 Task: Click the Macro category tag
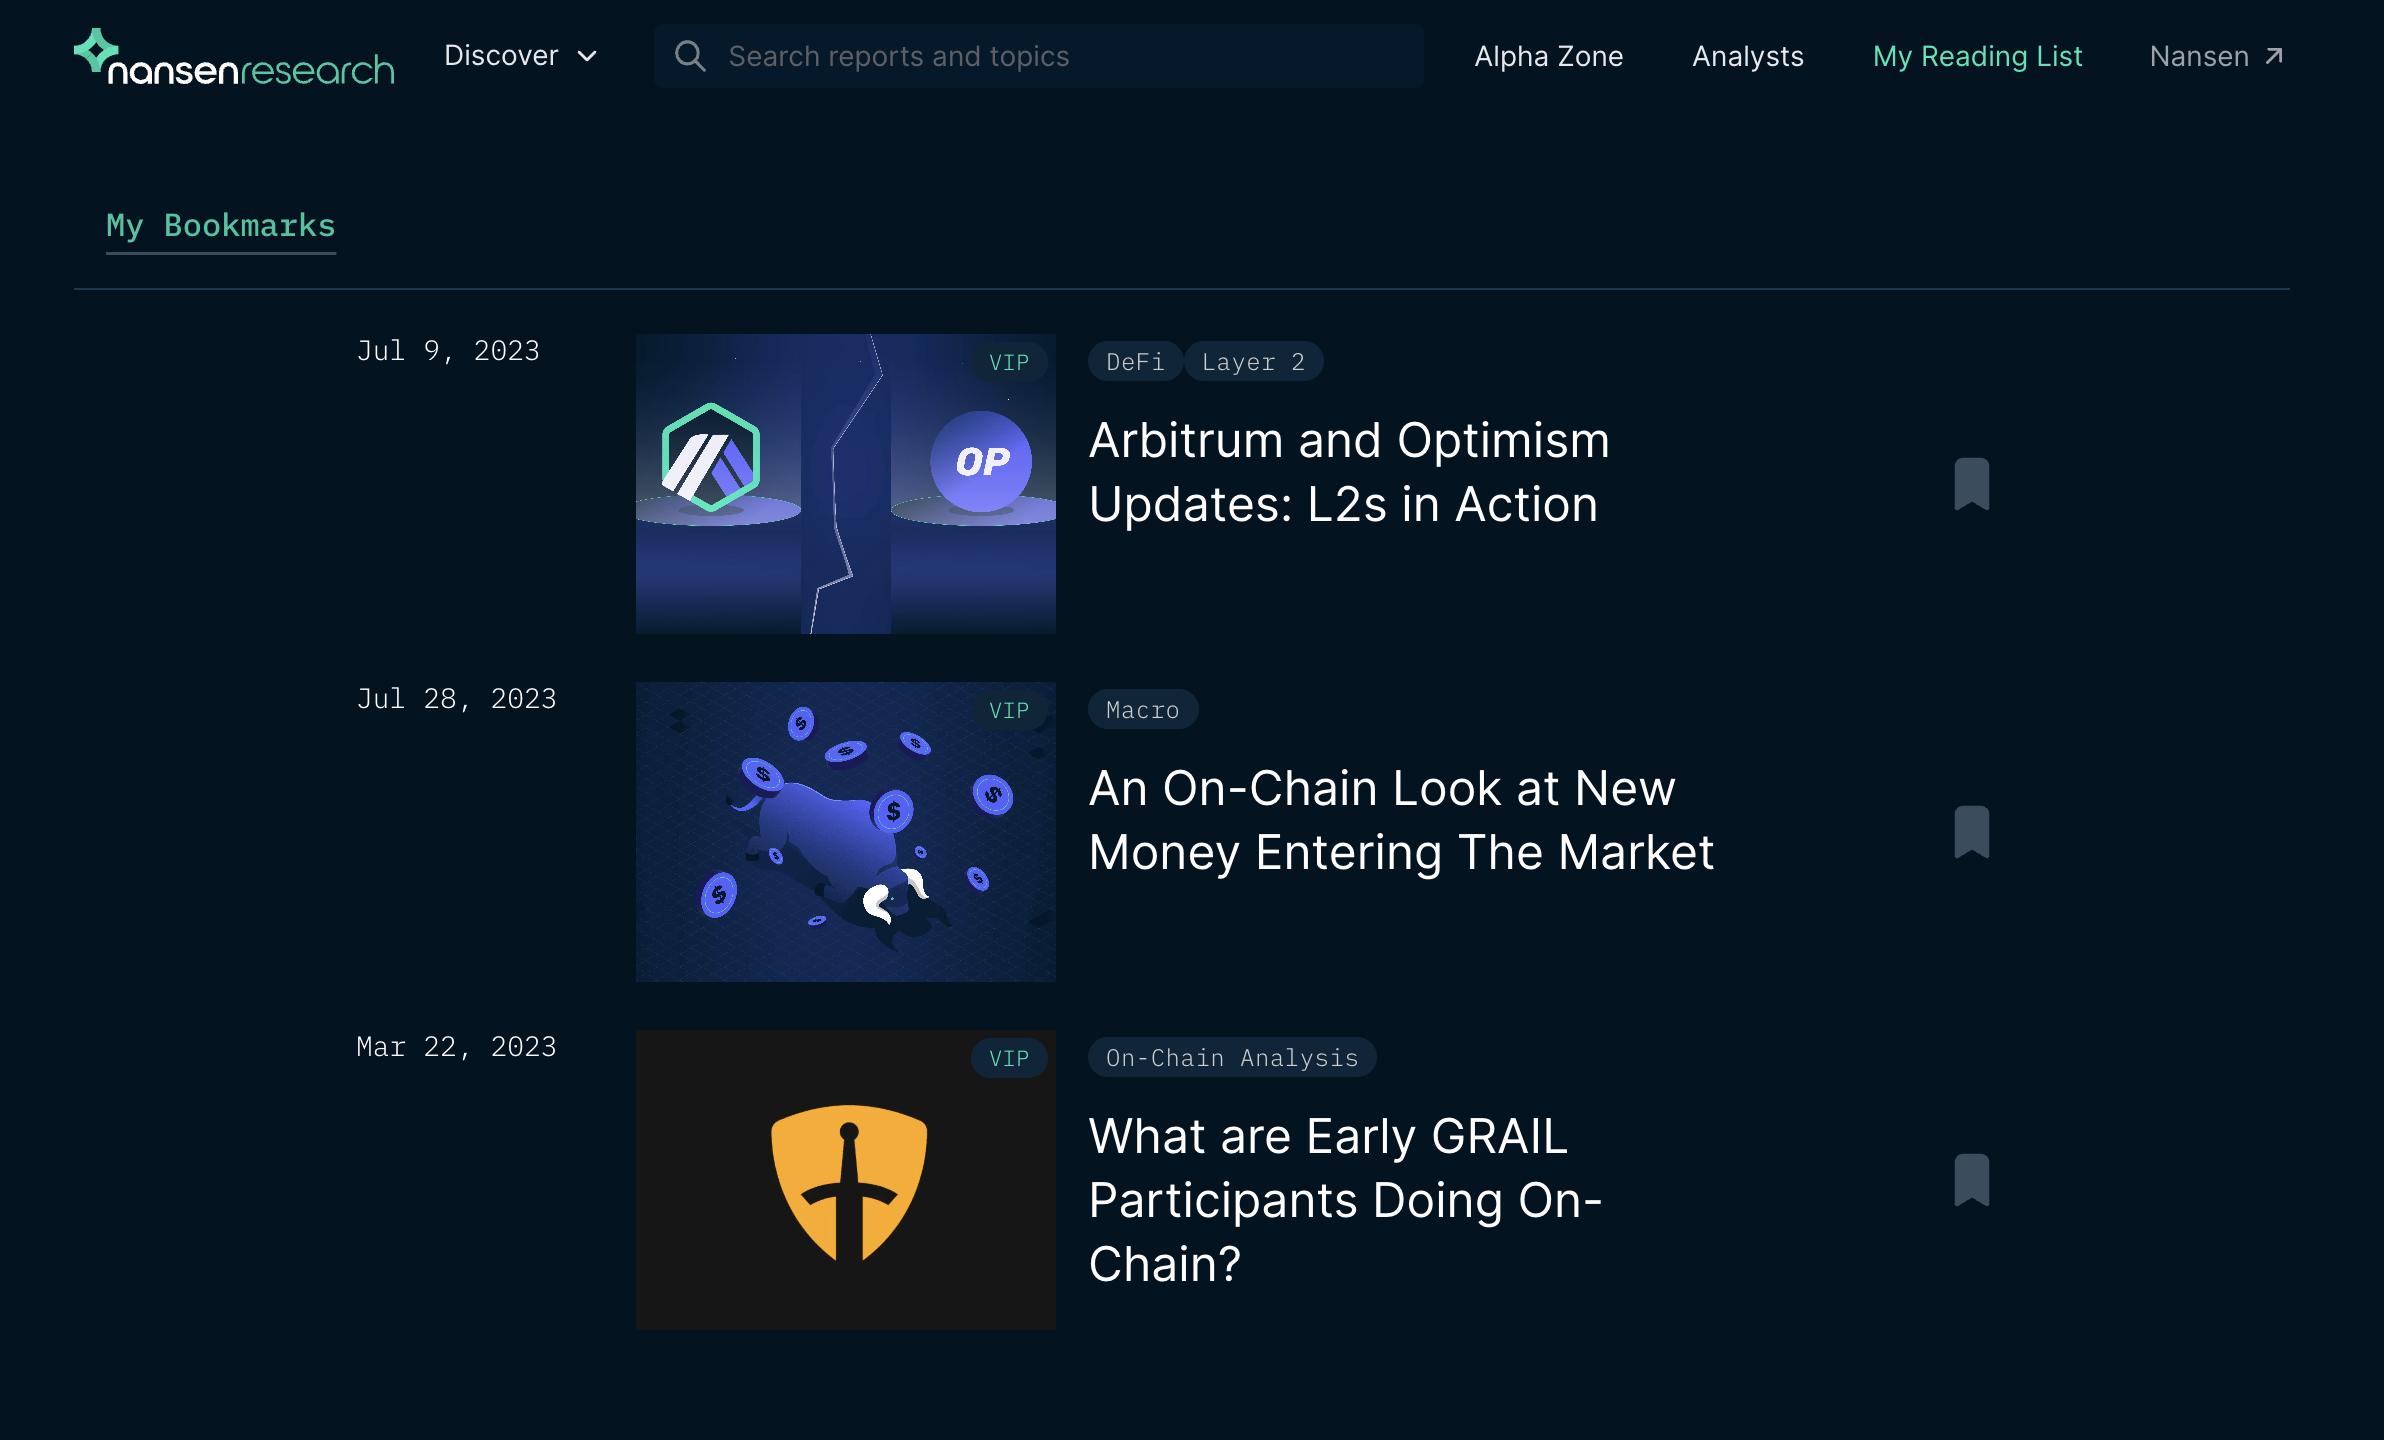point(1142,710)
